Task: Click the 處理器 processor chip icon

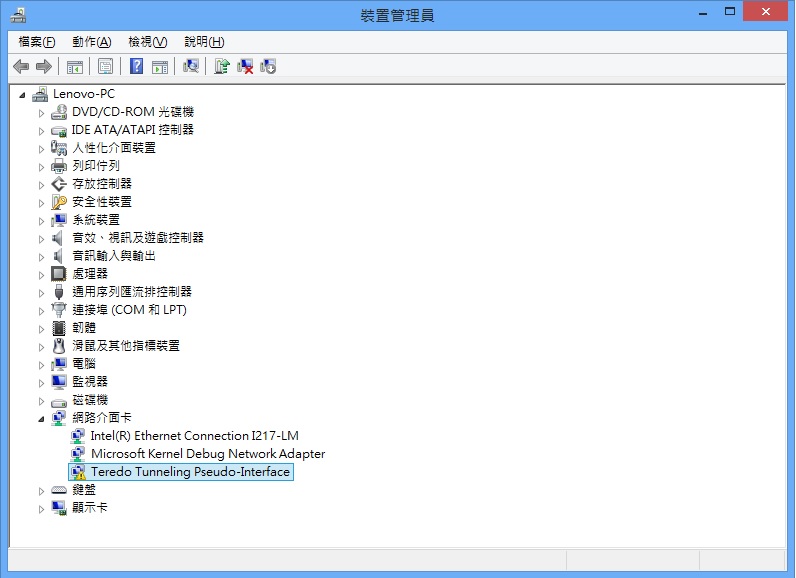Action: pos(59,274)
